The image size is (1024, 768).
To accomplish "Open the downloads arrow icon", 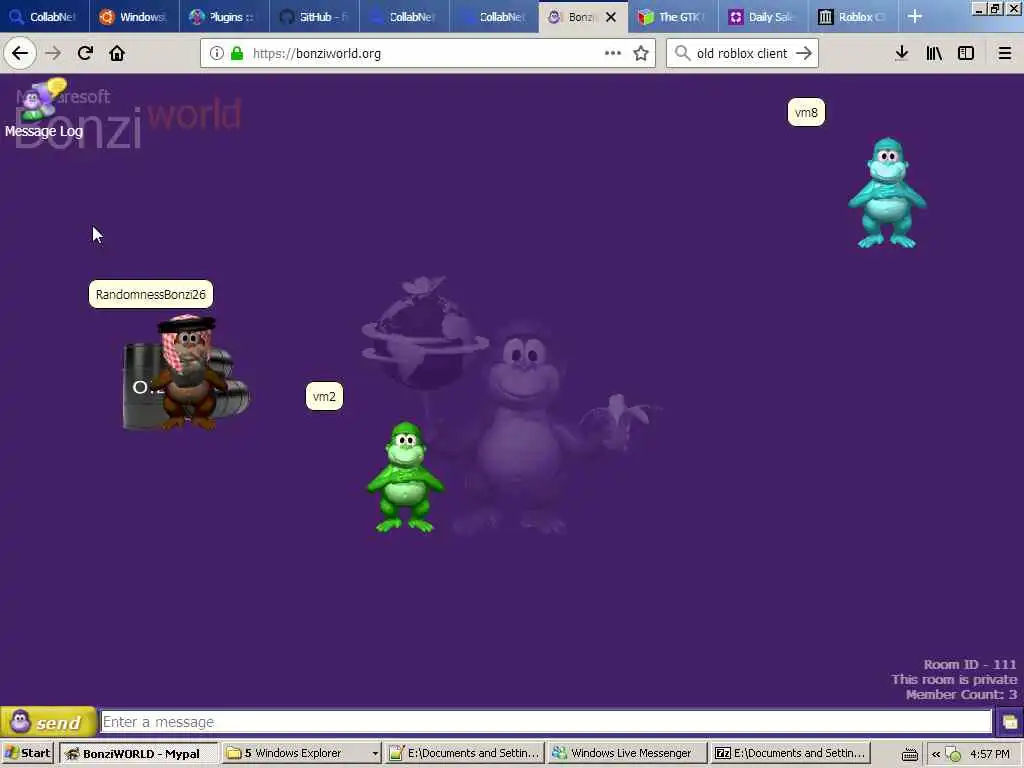I will 901,53.
